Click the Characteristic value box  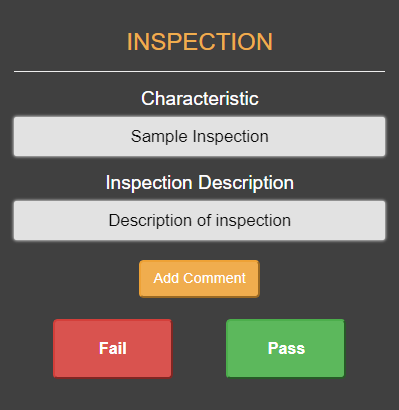click(x=199, y=136)
